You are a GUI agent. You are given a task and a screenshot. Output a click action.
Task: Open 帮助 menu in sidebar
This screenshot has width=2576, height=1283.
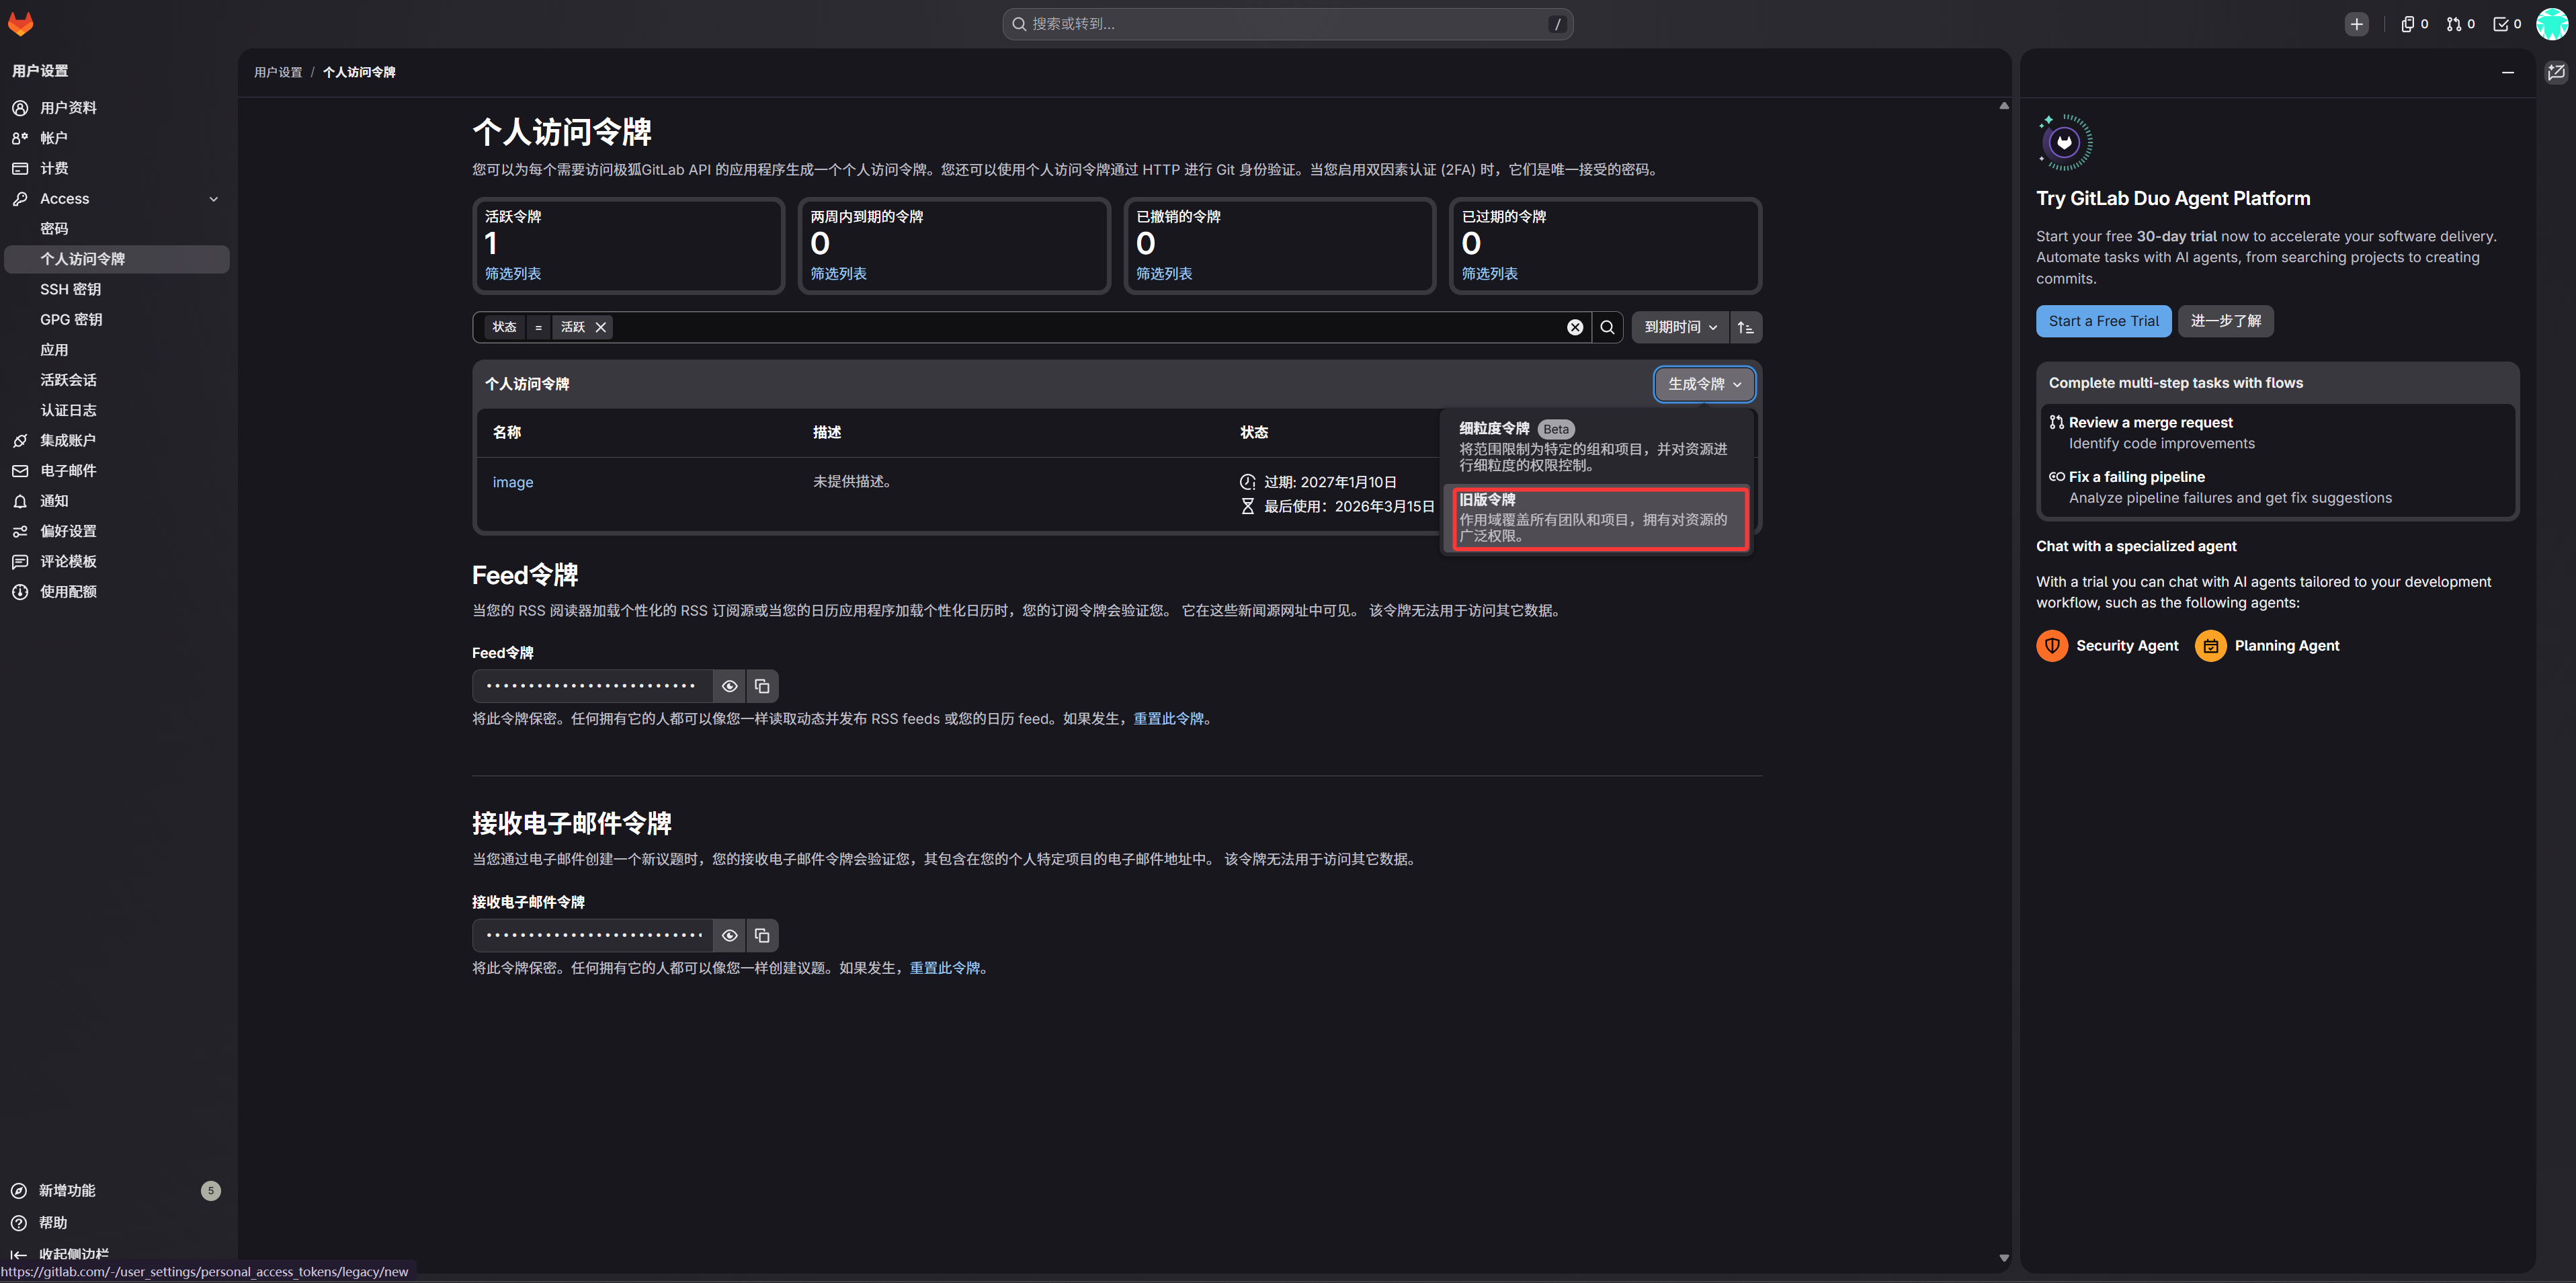pyautogui.click(x=117, y=1222)
